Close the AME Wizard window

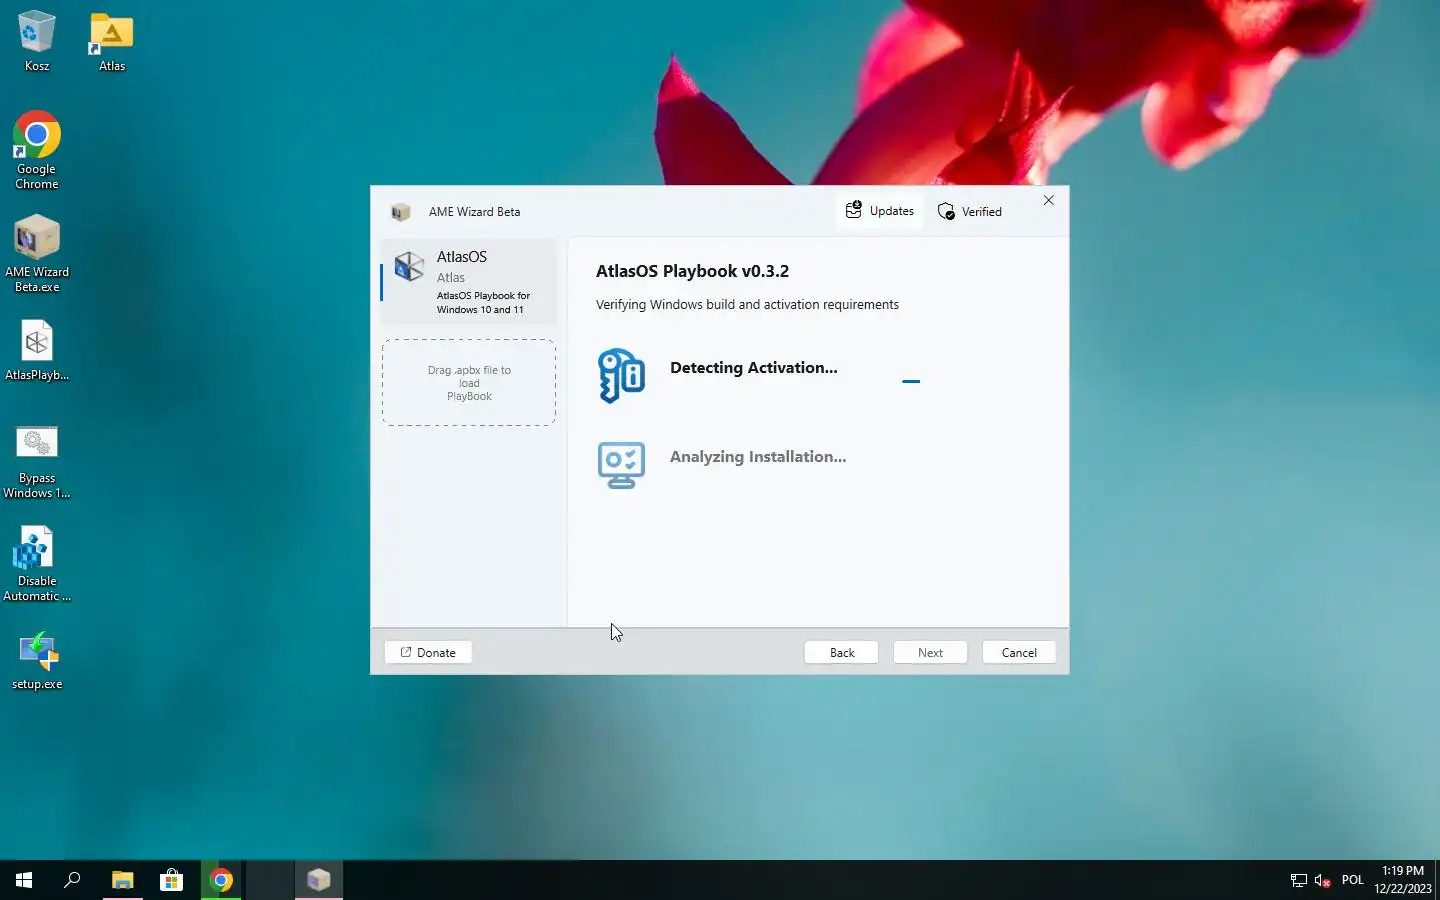(x=1048, y=200)
